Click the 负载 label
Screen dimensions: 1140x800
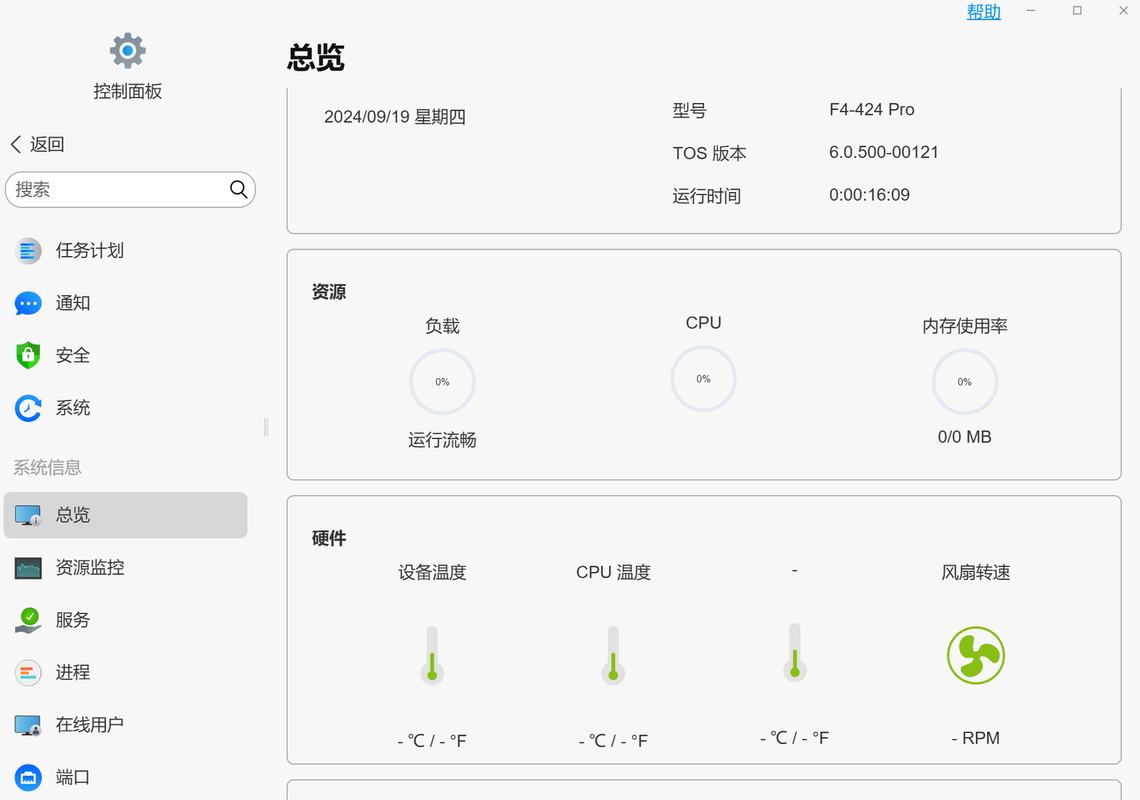click(x=442, y=326)
